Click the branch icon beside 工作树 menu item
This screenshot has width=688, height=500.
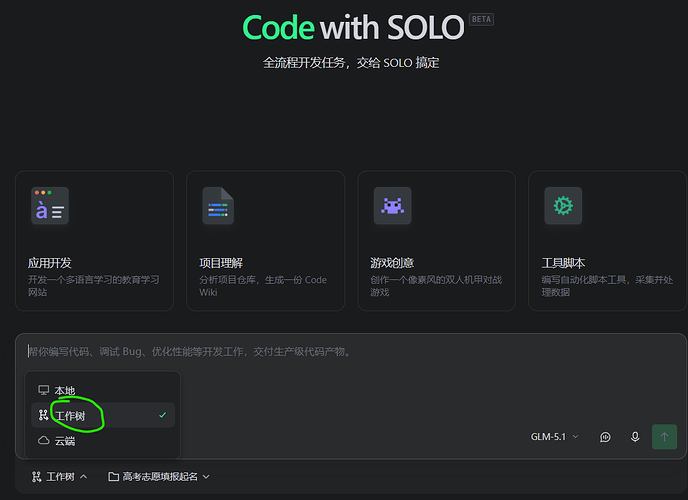43,415
